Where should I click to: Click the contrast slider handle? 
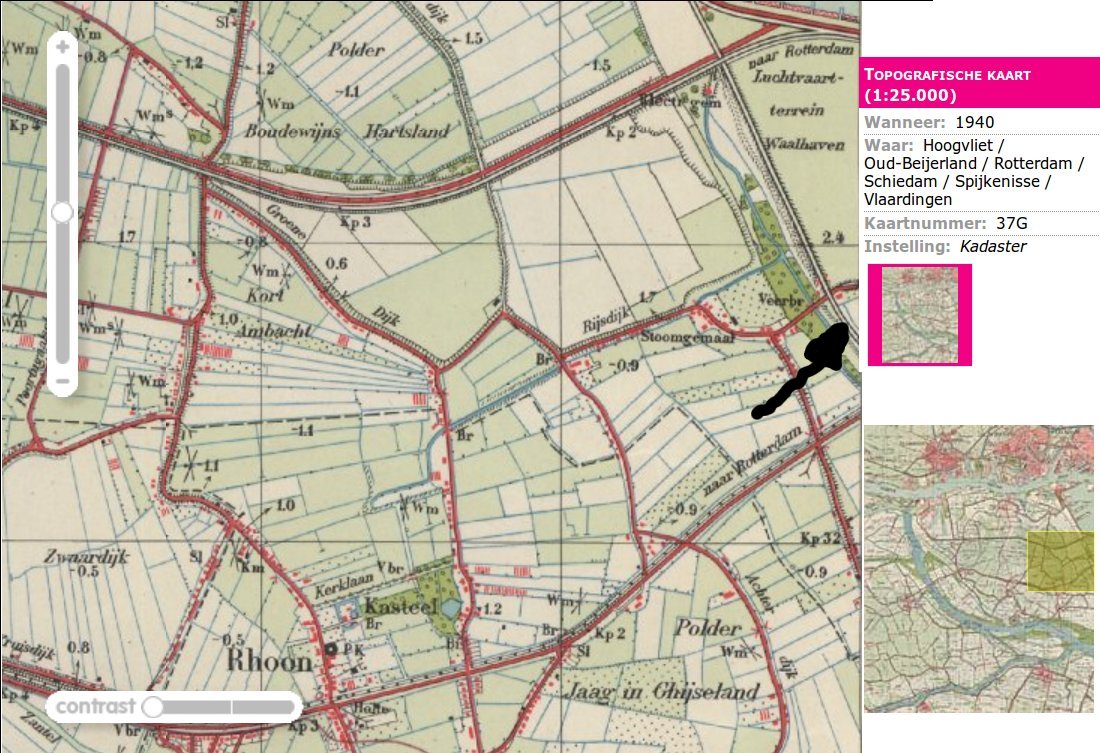point(153,707)
